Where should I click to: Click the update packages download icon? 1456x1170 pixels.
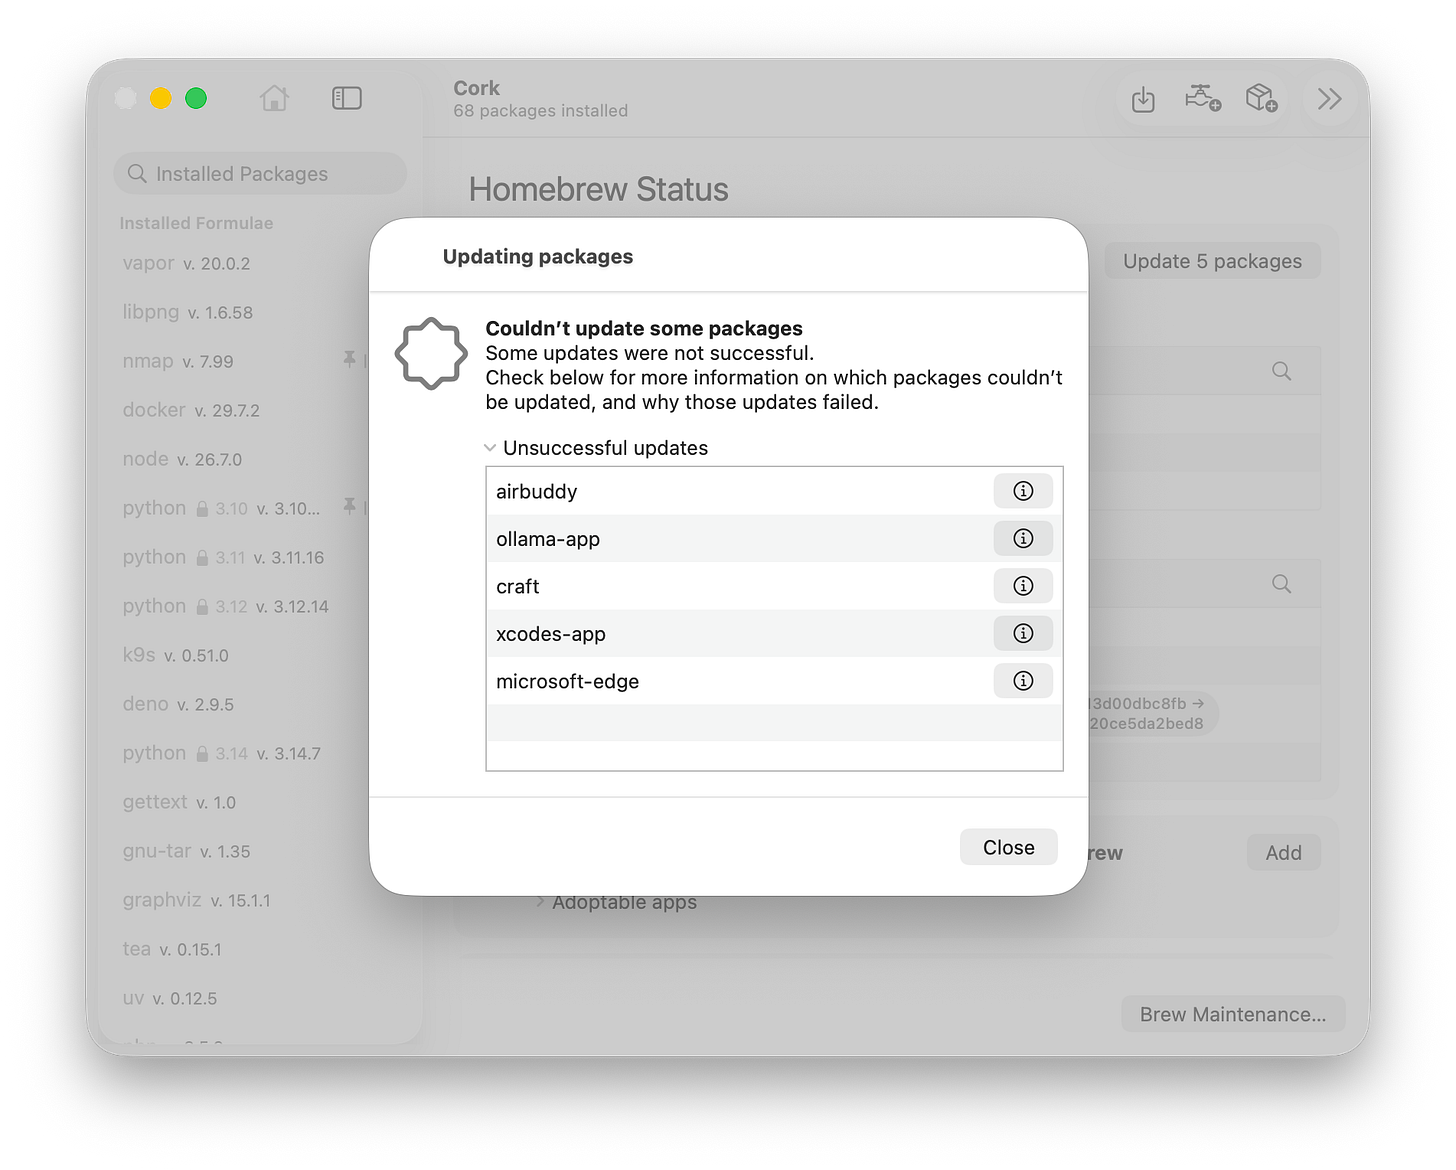pos(1143,99)
